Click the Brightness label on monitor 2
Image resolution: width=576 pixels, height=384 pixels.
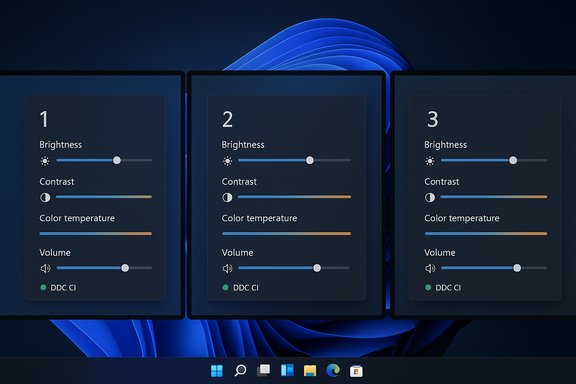point(243,145)
